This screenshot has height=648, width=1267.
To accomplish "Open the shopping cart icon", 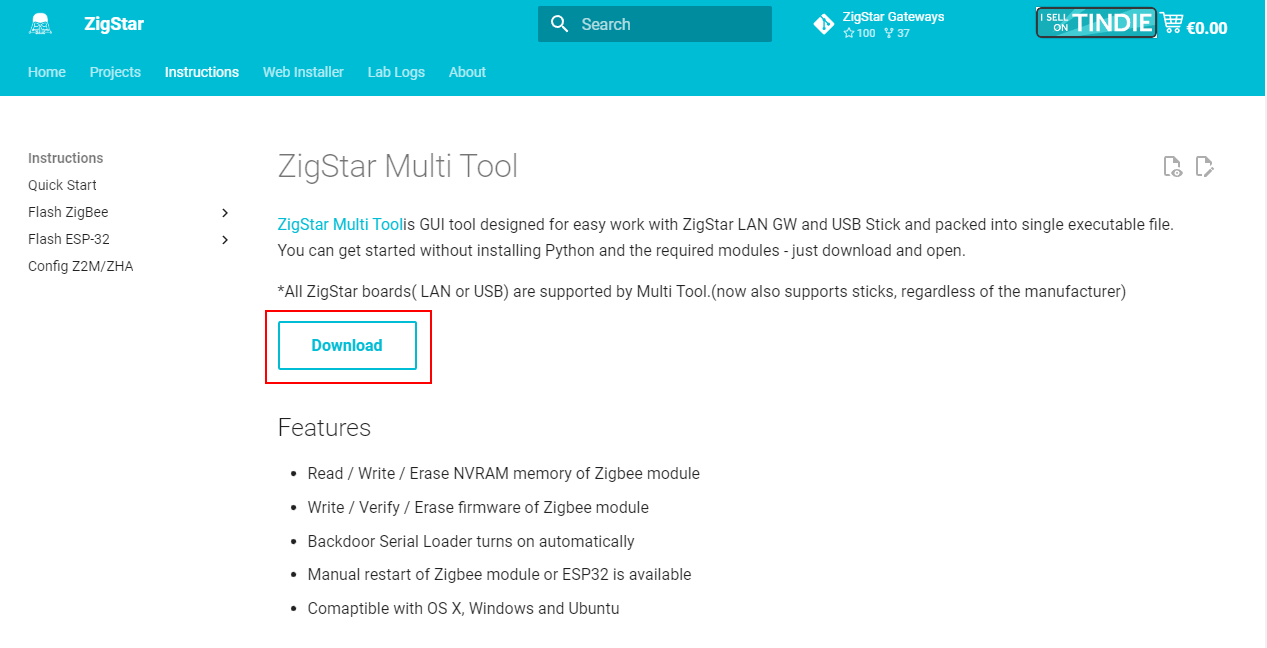I will (x=1172, y=24).
